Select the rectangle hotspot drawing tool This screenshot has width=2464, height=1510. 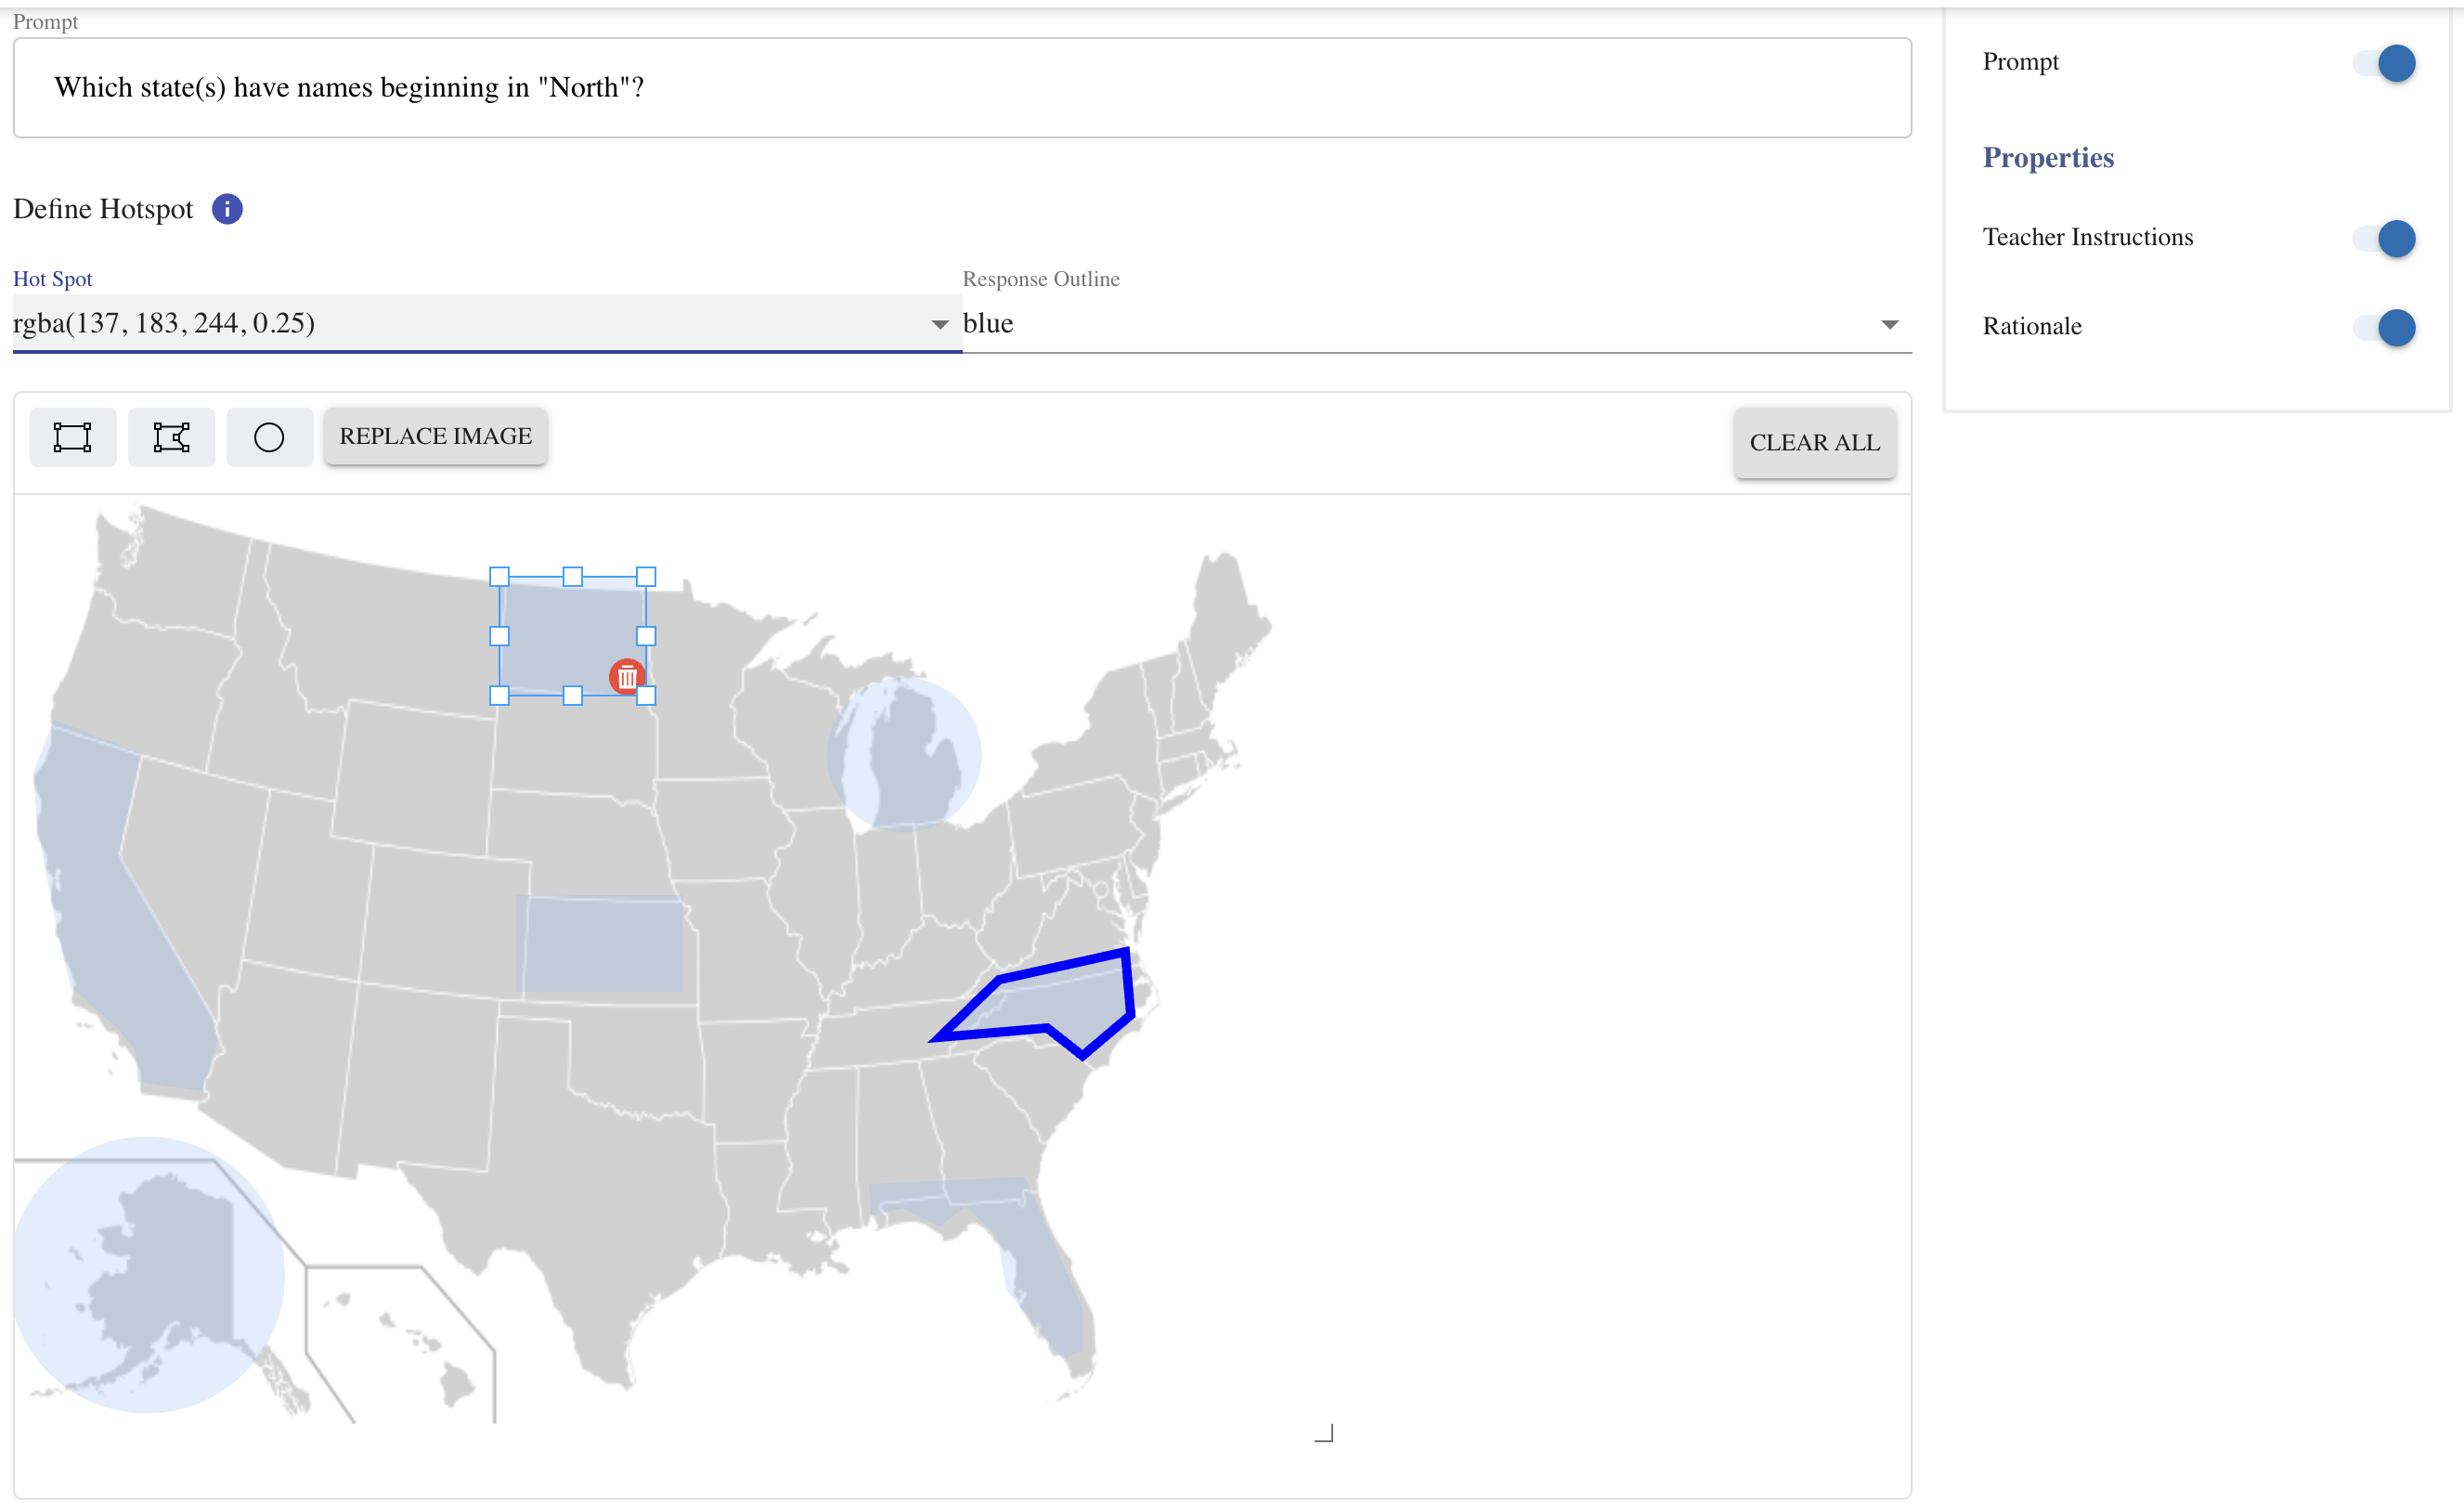point(72,437)
